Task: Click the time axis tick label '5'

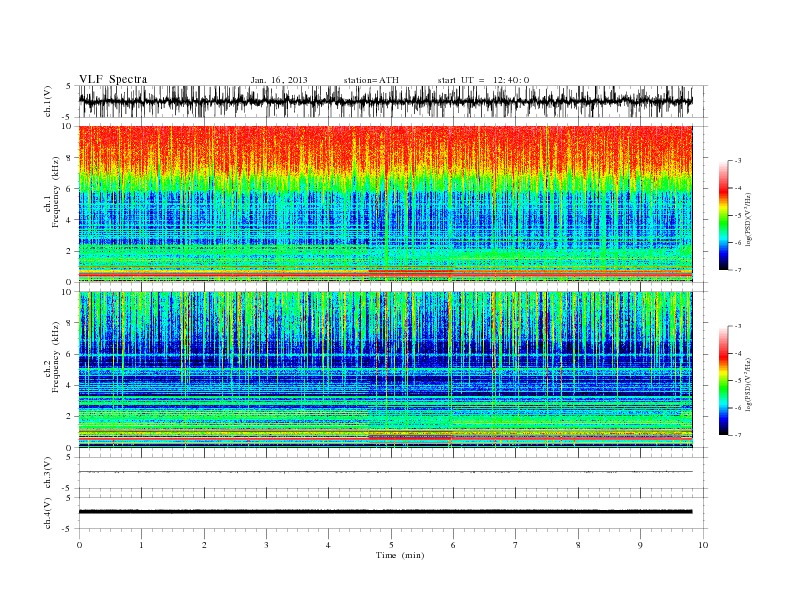Action: tap(391, 545)
